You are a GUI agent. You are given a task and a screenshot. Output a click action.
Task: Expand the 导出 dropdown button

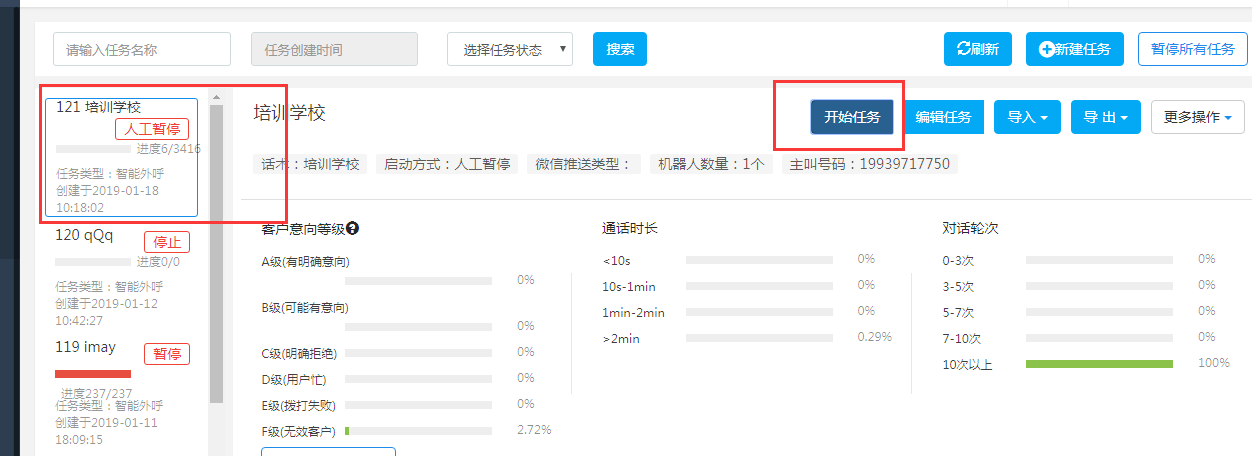point(1105,117)
